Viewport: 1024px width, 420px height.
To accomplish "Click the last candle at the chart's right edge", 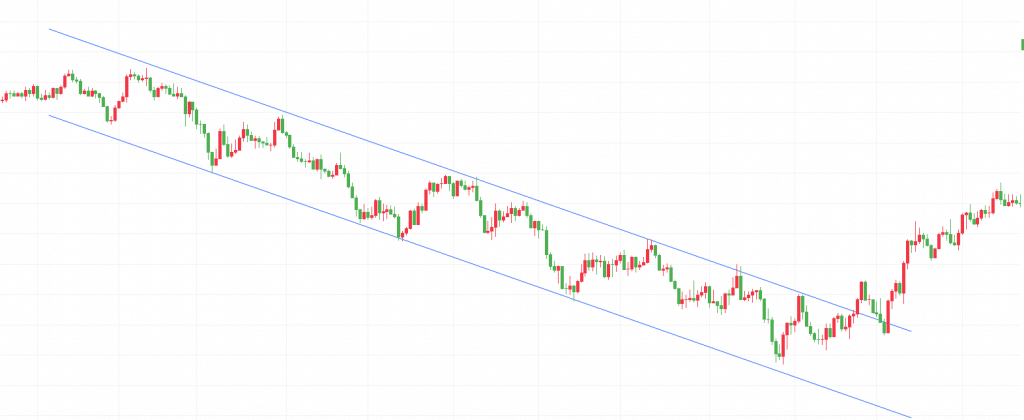I will pyautogui.click(x=1018, y=201).
